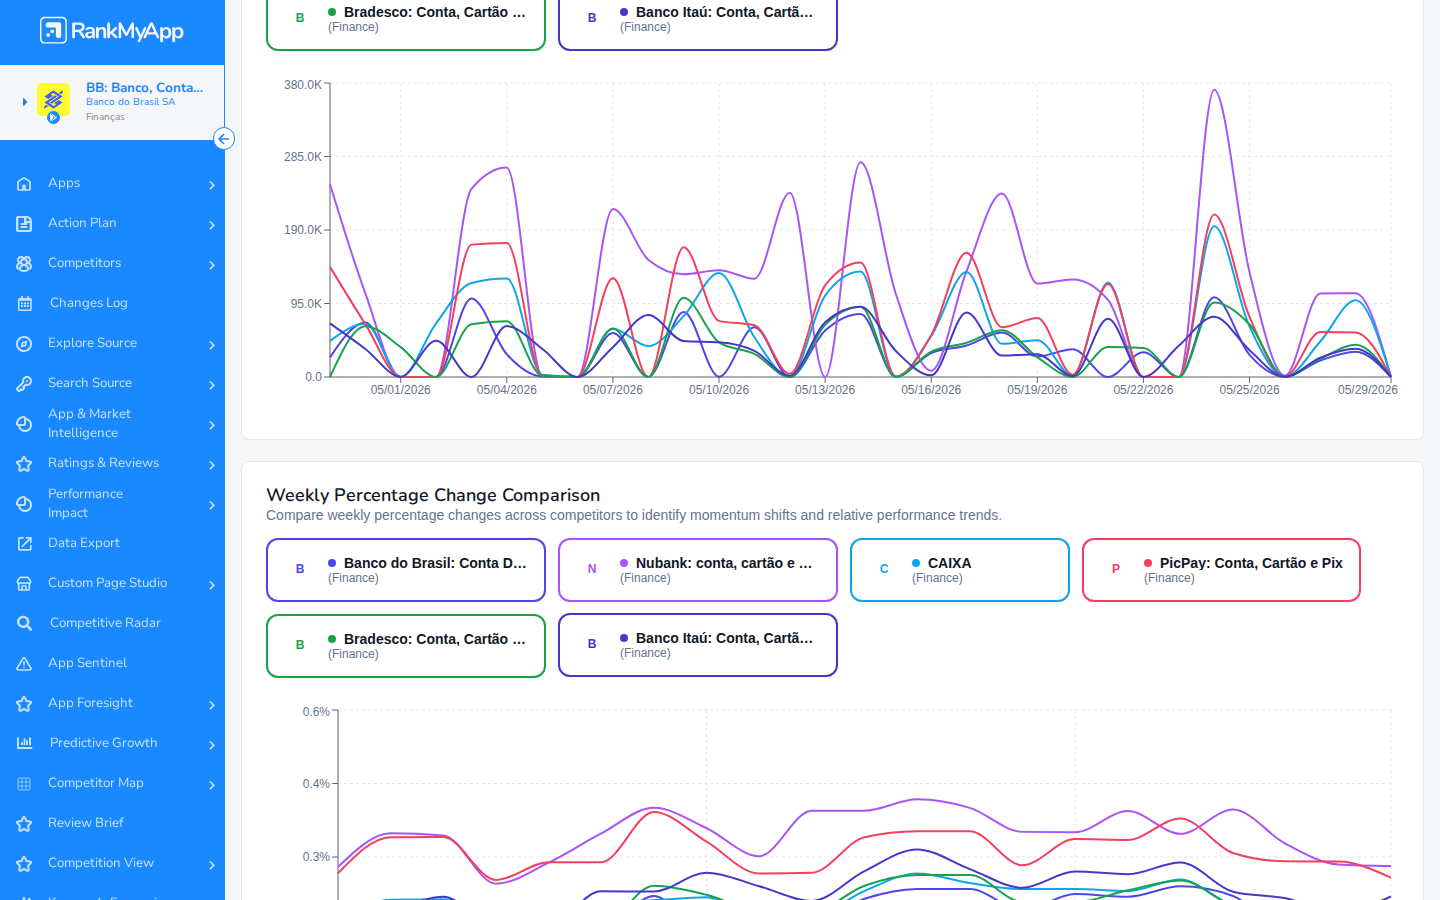Expand the Competition View chevron
The height and width of the screenshot is (900, 1440).
212,865
